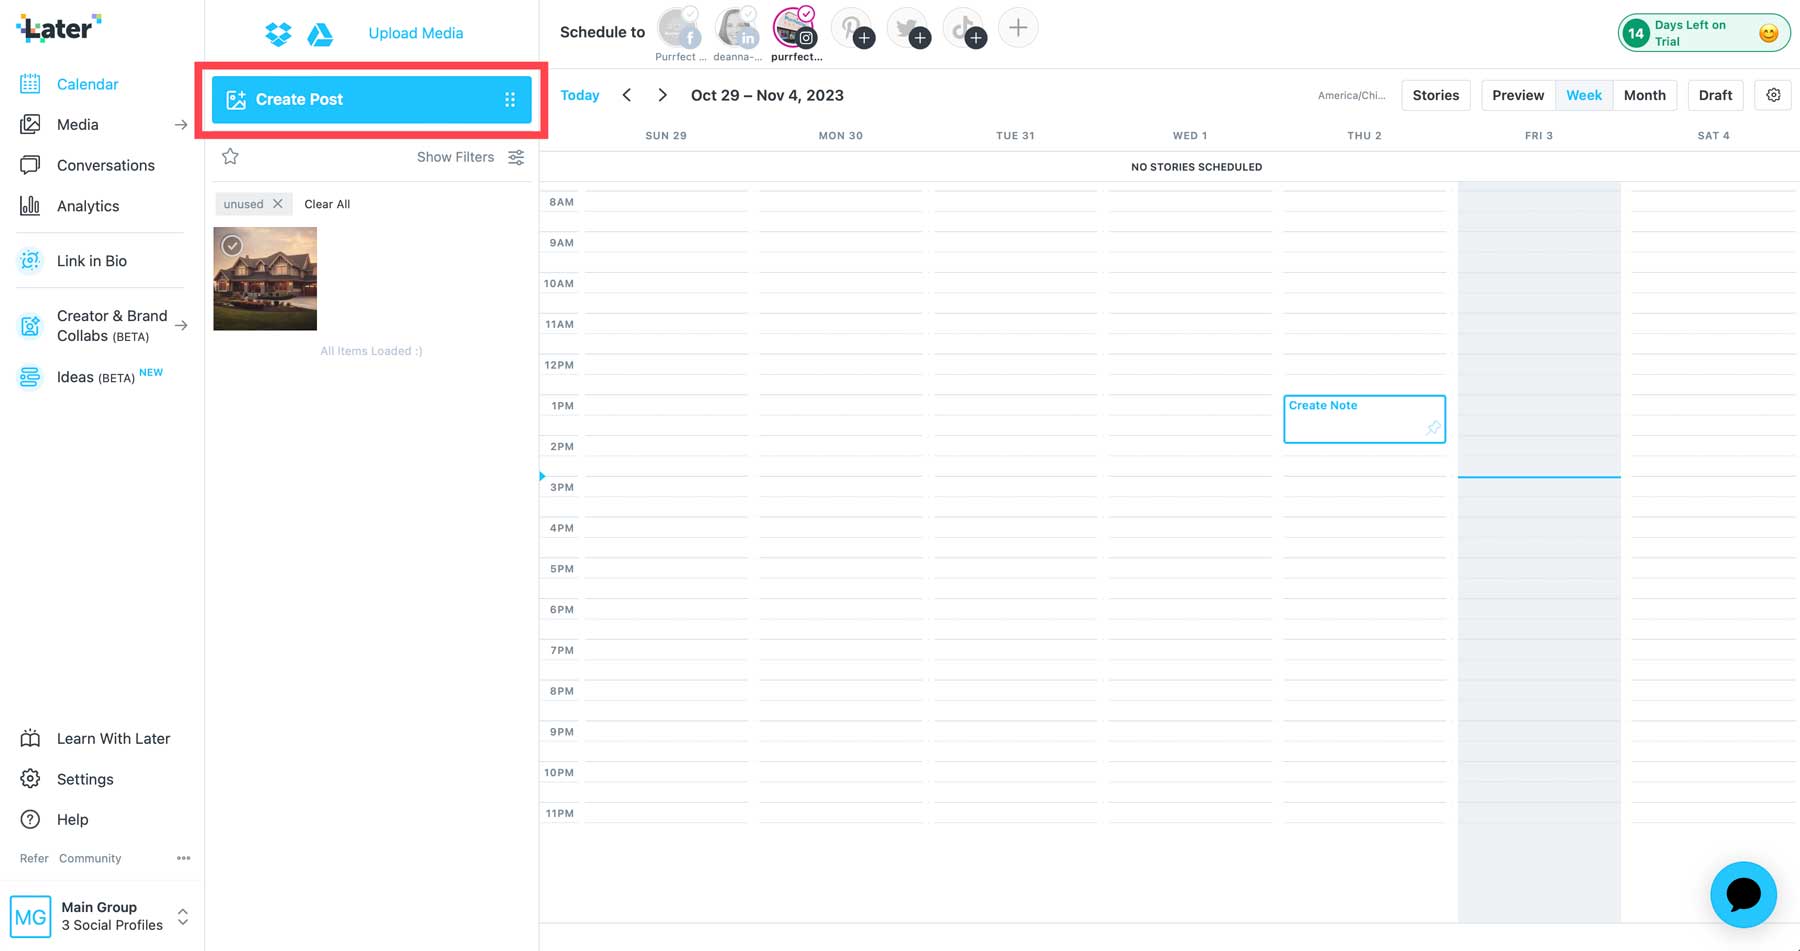Remove the unused filter tag
Image resolution: width=1800 pixels, height=951 pixels.
(x=278, y=204)
